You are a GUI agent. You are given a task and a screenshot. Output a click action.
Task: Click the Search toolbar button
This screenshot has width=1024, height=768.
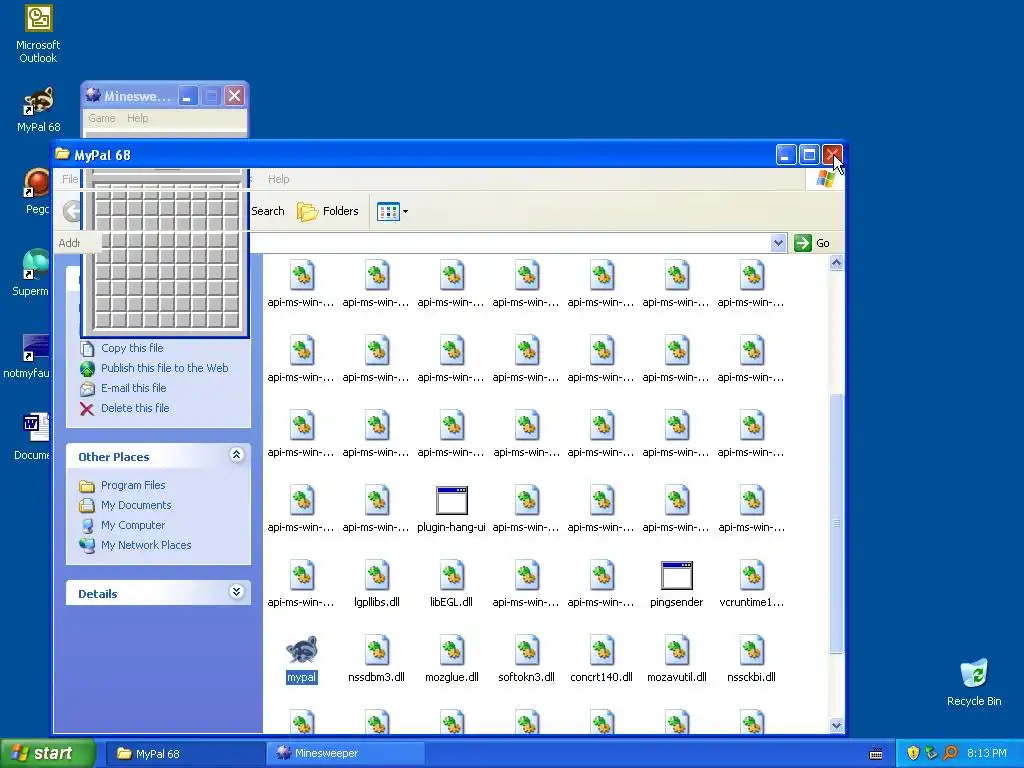coord(268,211)
